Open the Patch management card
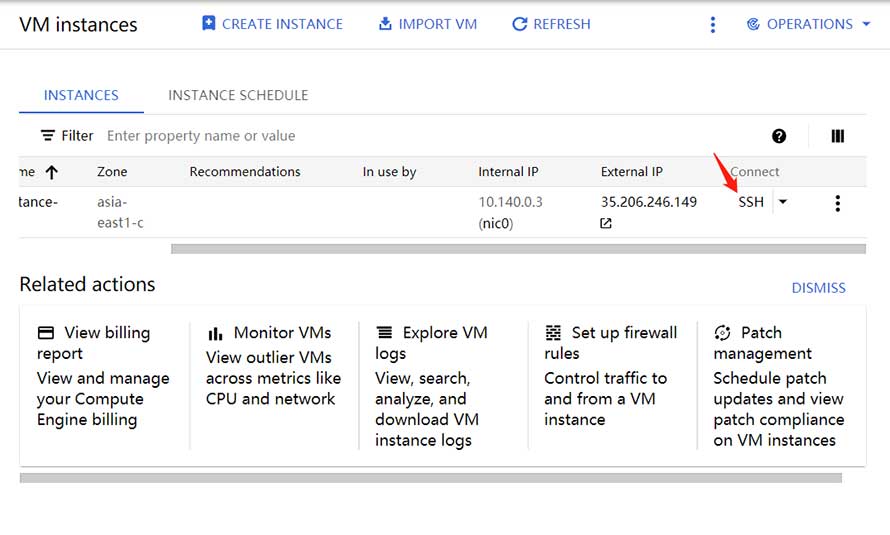 pos(779,386)
